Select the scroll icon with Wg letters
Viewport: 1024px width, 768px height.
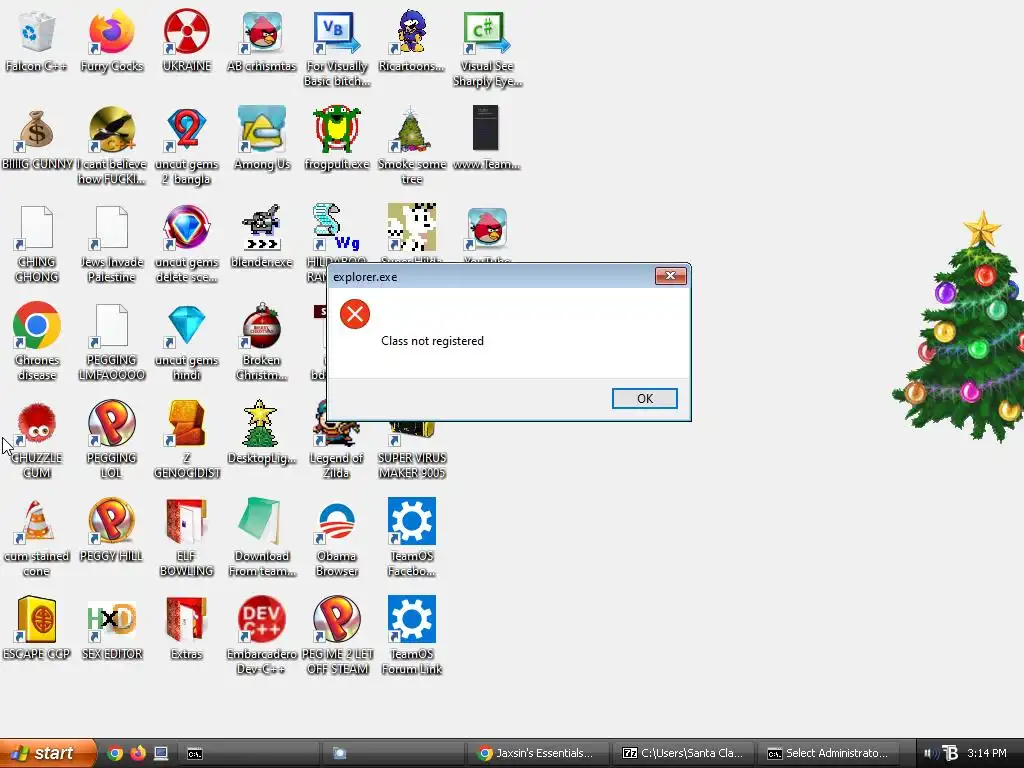pos(336,227)
